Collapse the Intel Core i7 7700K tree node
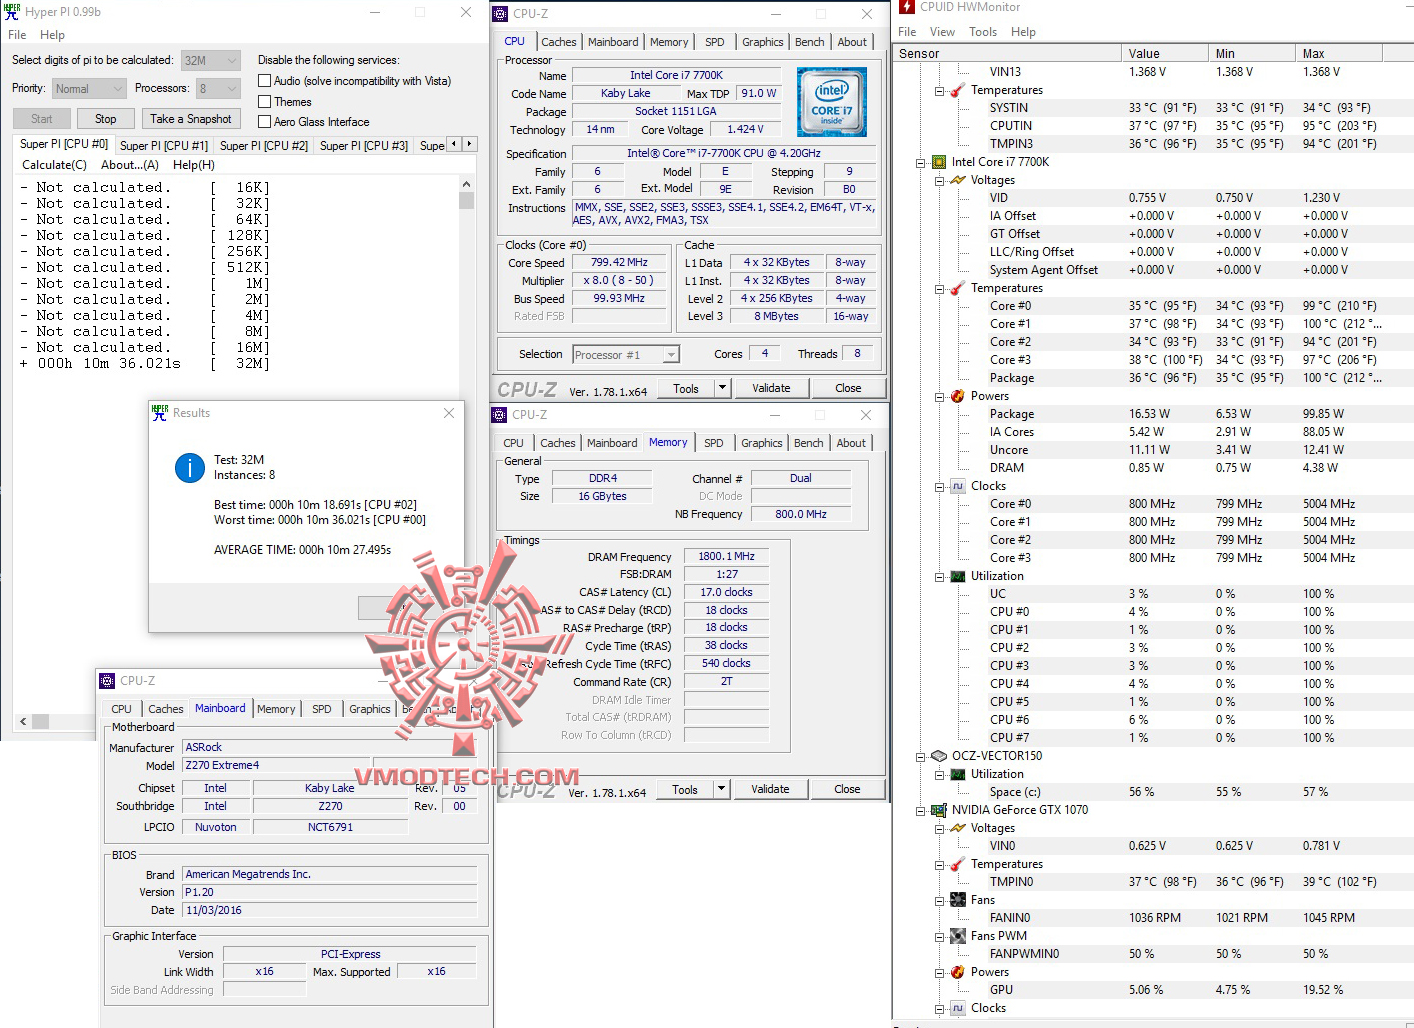 click(x=921, y=162)
